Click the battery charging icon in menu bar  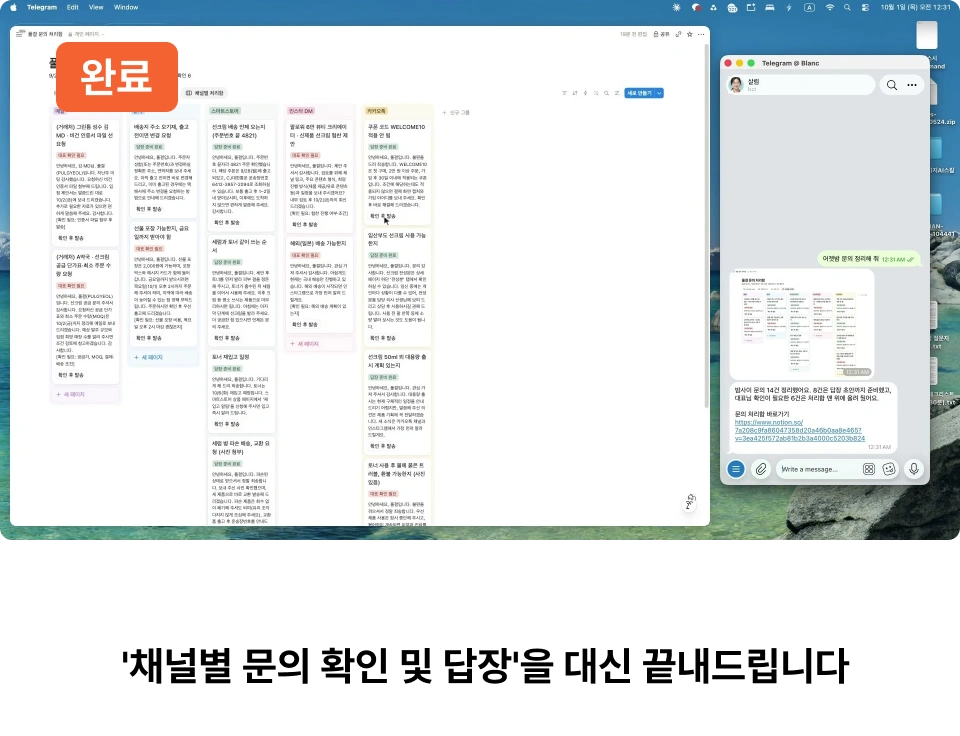789,7
